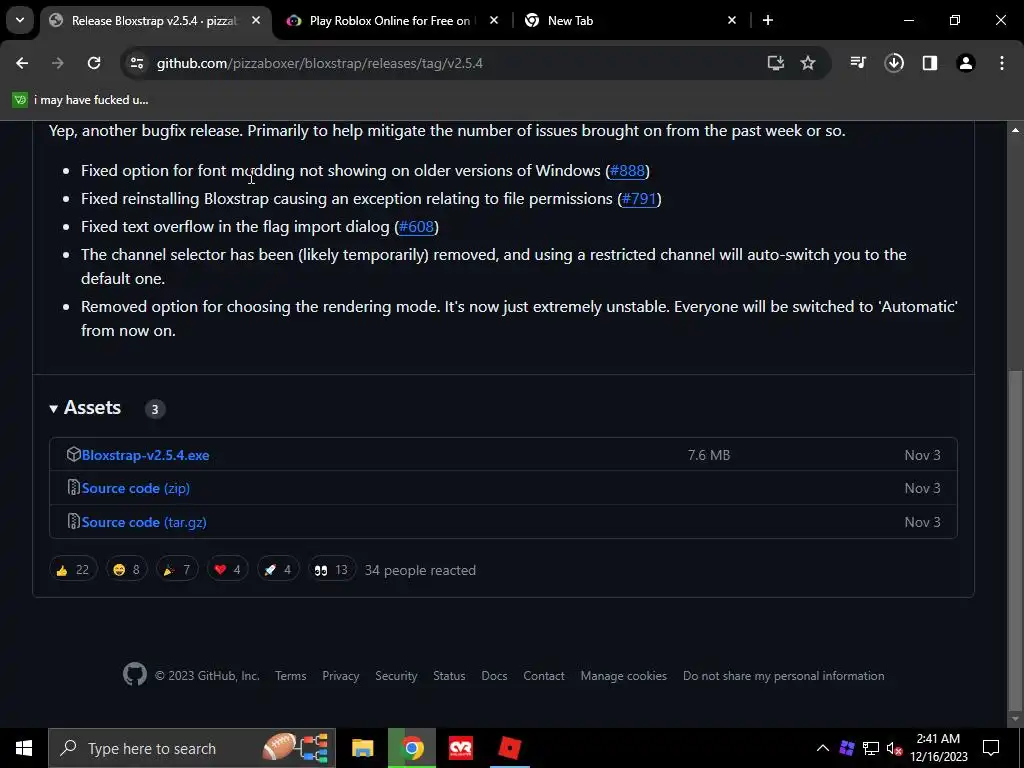
Task: Bookmark this page with the star icon
Action: coord(808,63)
